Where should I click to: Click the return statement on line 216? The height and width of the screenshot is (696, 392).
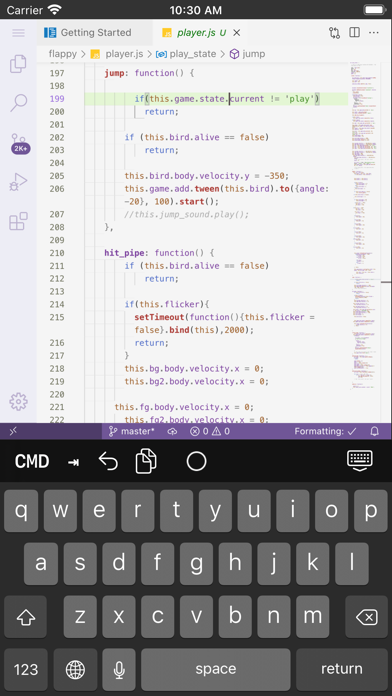(152, 343)
